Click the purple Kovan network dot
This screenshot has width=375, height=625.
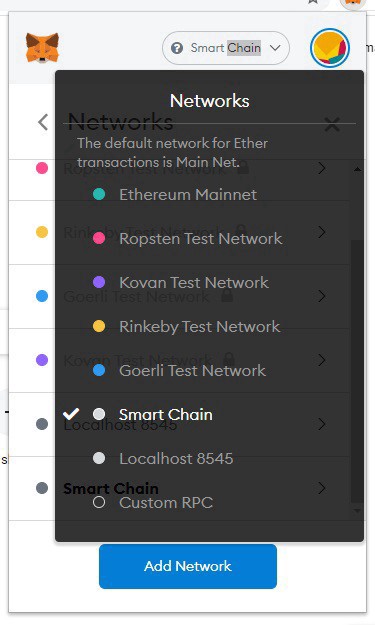[99, 282]
